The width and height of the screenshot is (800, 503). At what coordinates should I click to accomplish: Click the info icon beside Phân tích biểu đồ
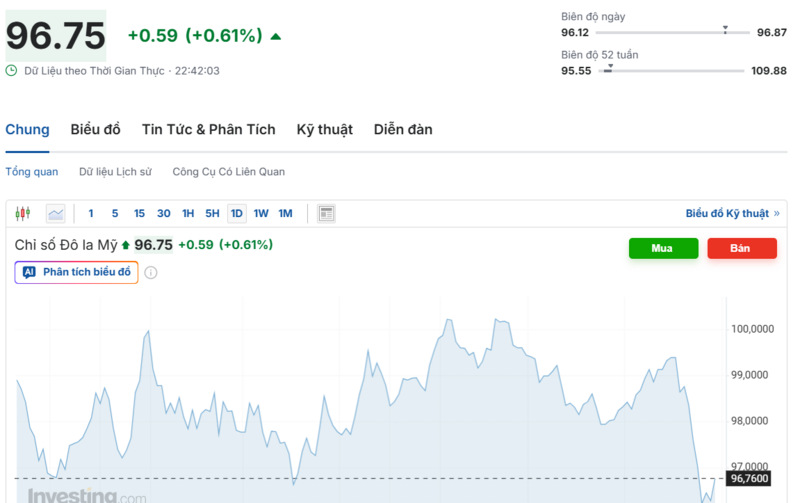click(151, 272)
